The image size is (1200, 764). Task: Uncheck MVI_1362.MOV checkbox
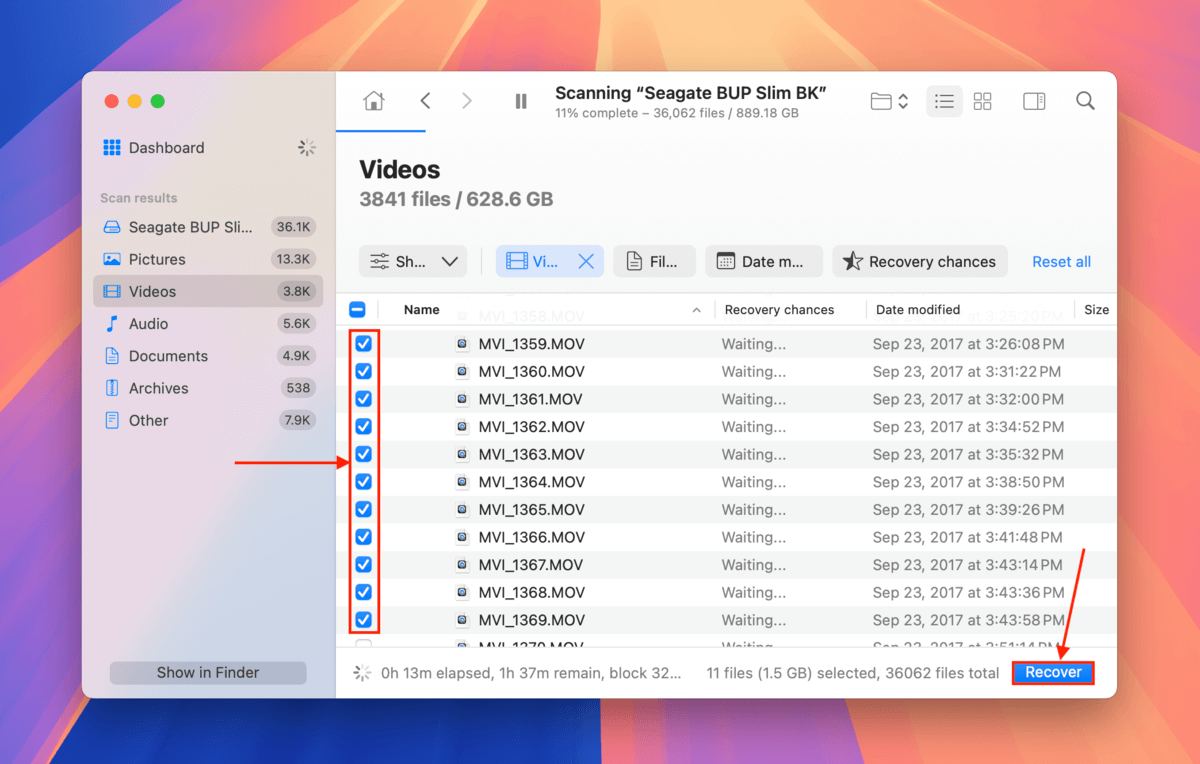[364, 426]
